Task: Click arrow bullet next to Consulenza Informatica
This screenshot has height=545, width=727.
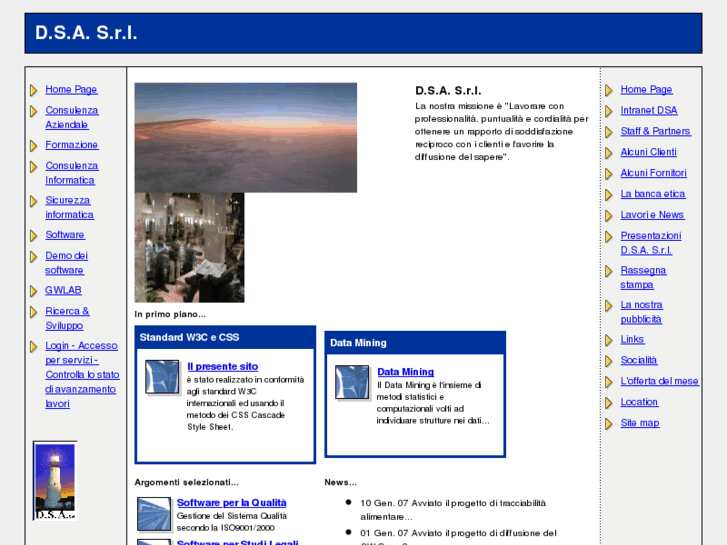Action: coord(33,166)
